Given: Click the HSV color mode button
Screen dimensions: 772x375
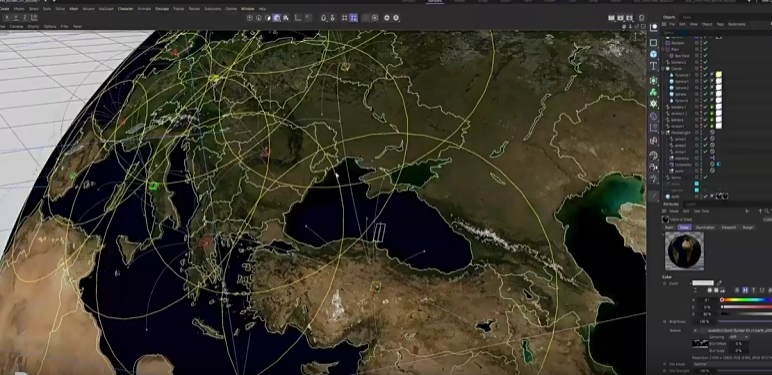Looking at the screenshot, I should [x=745, y=290].
